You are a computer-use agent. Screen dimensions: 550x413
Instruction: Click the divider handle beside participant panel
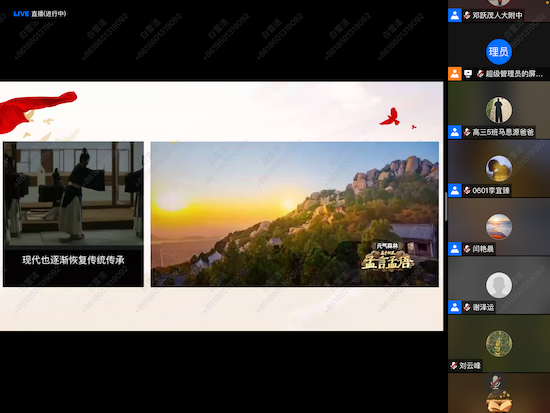[446, 207]
